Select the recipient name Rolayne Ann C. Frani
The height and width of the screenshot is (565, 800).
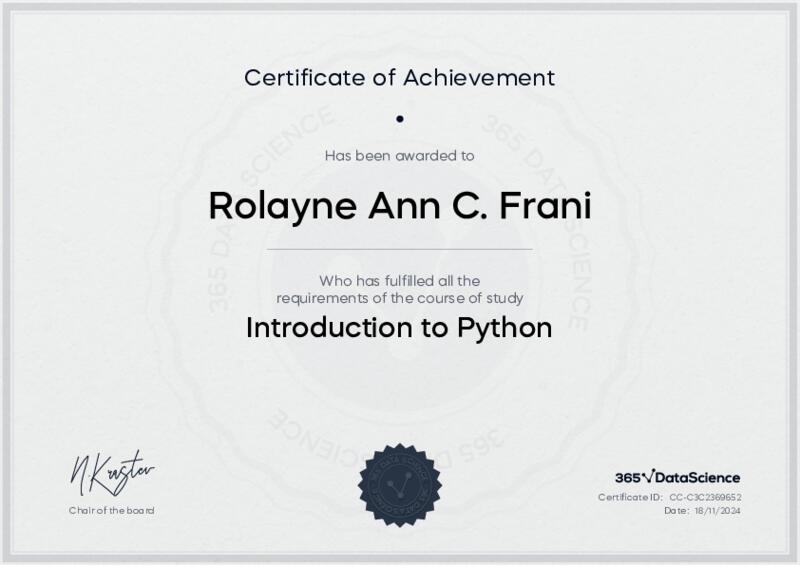point(399,205)
